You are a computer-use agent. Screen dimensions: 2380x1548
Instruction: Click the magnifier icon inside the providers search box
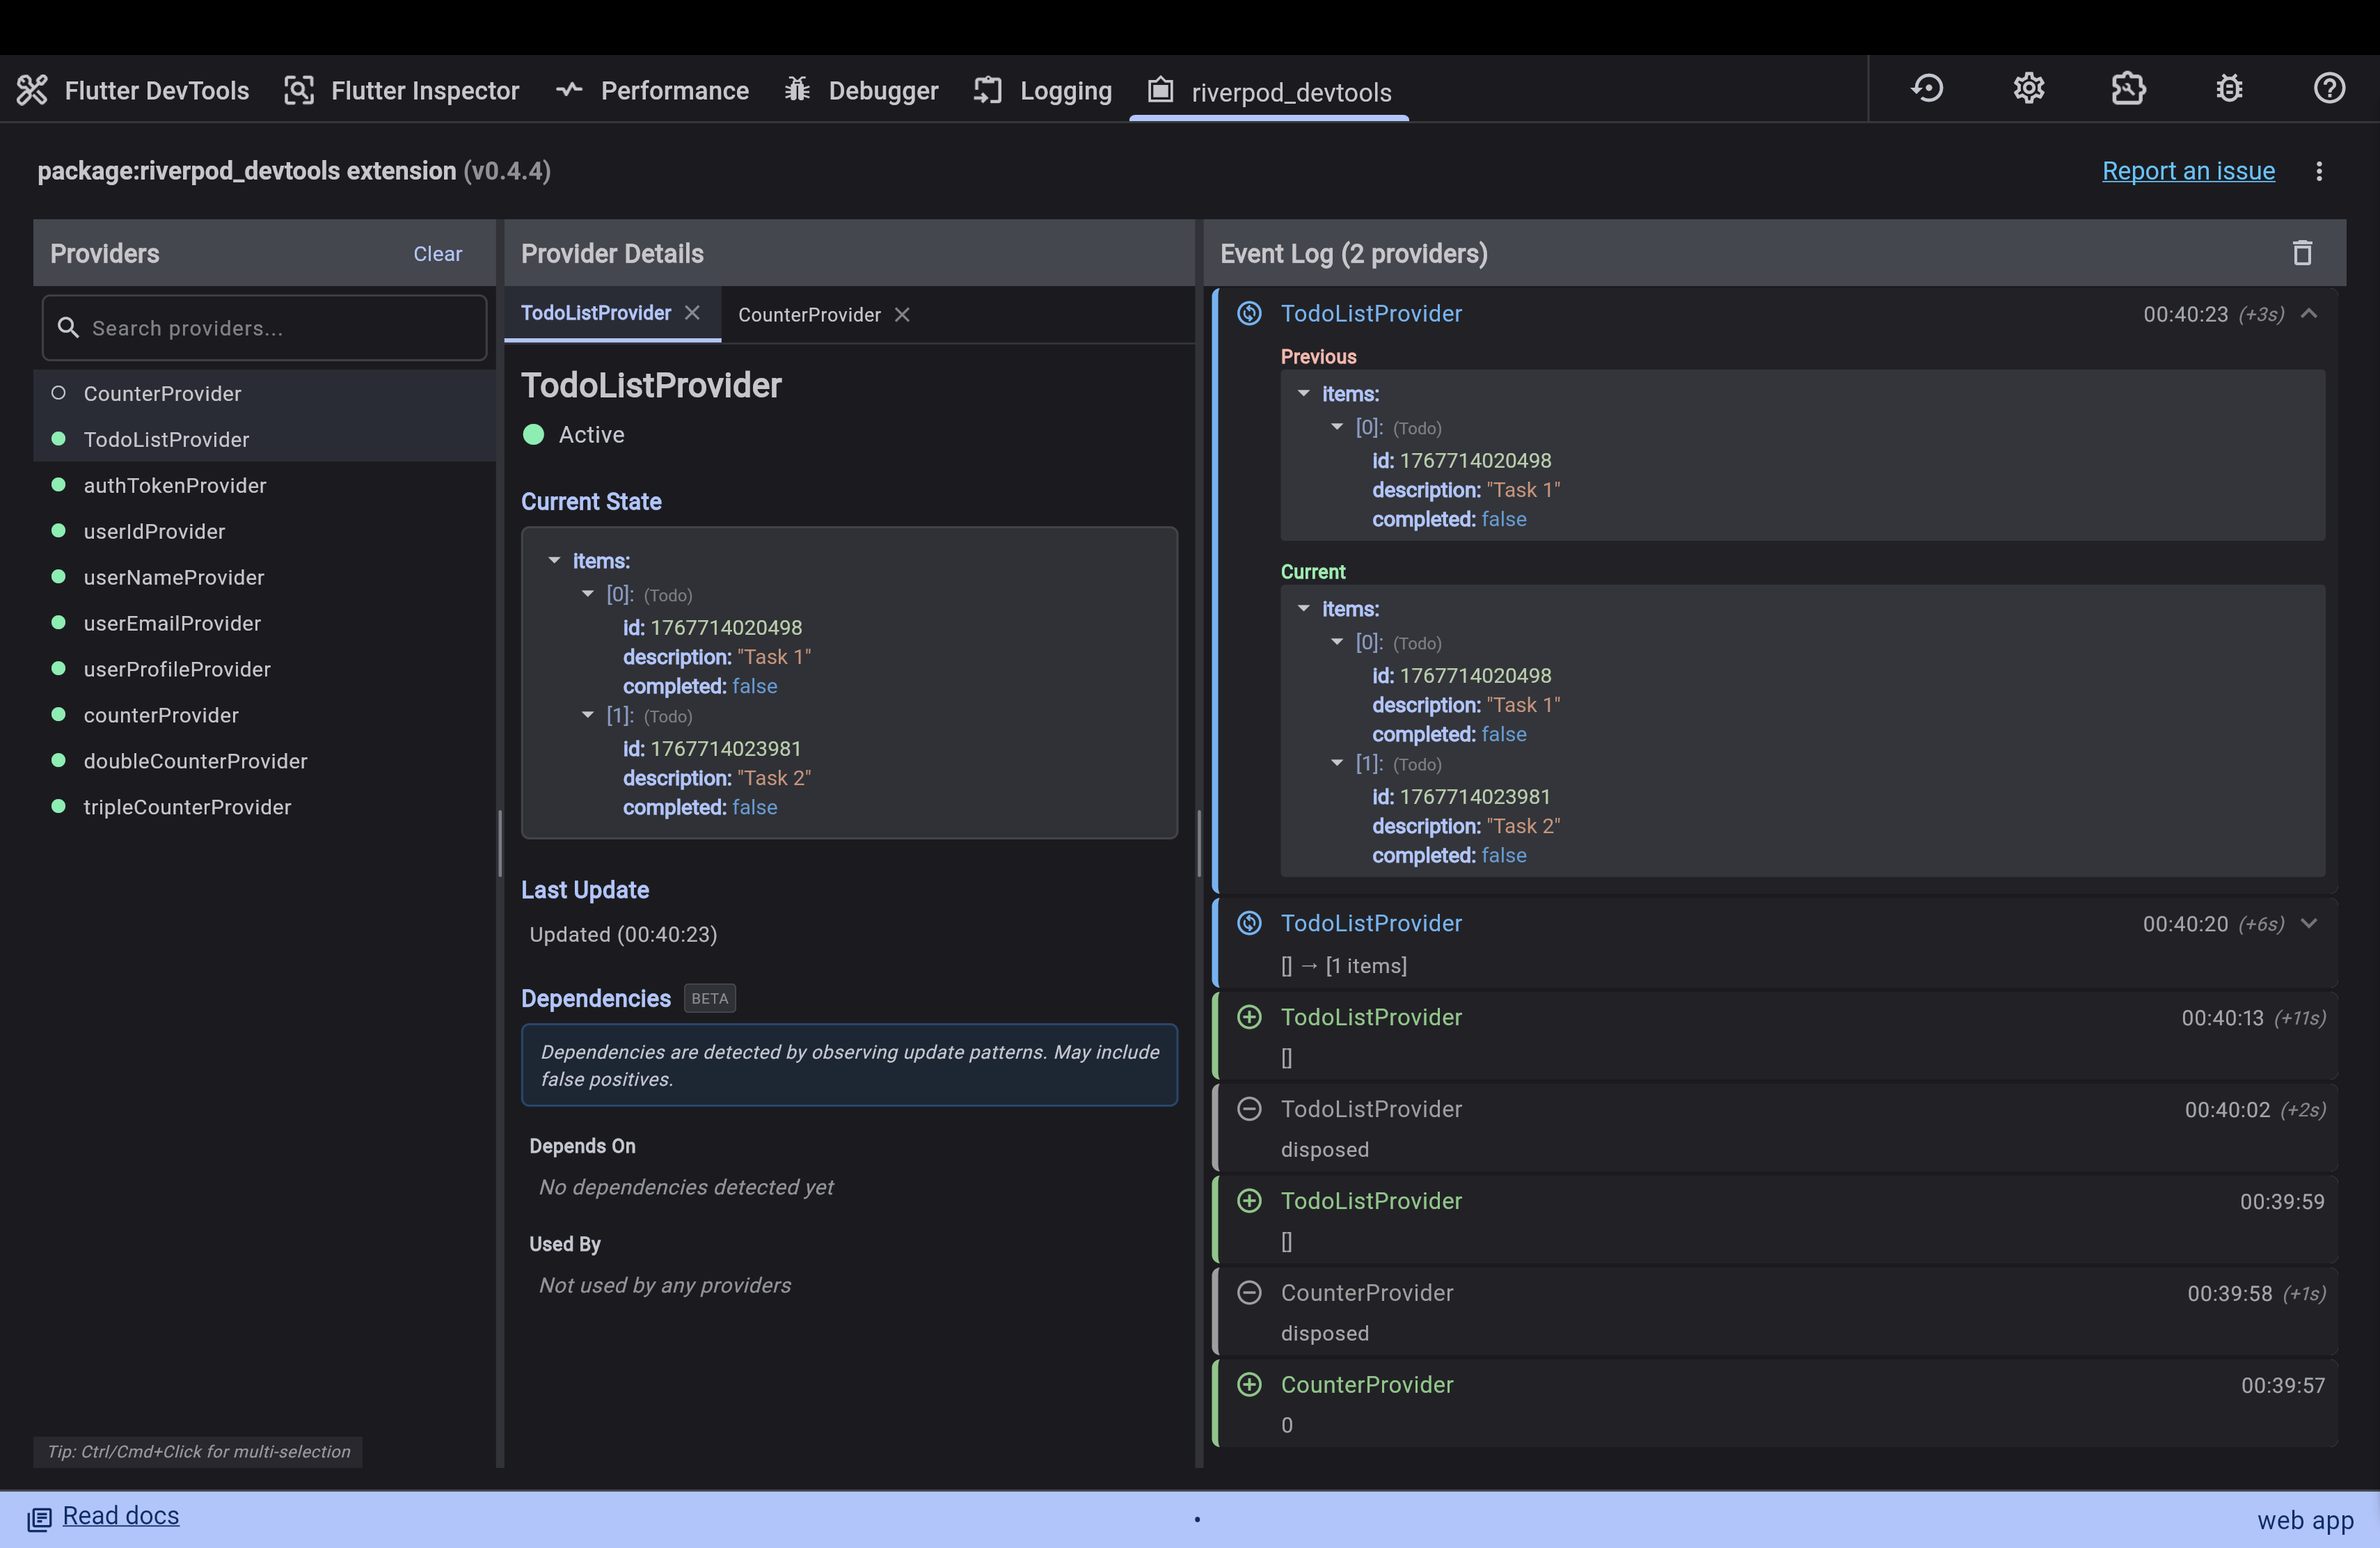[68, 327]
